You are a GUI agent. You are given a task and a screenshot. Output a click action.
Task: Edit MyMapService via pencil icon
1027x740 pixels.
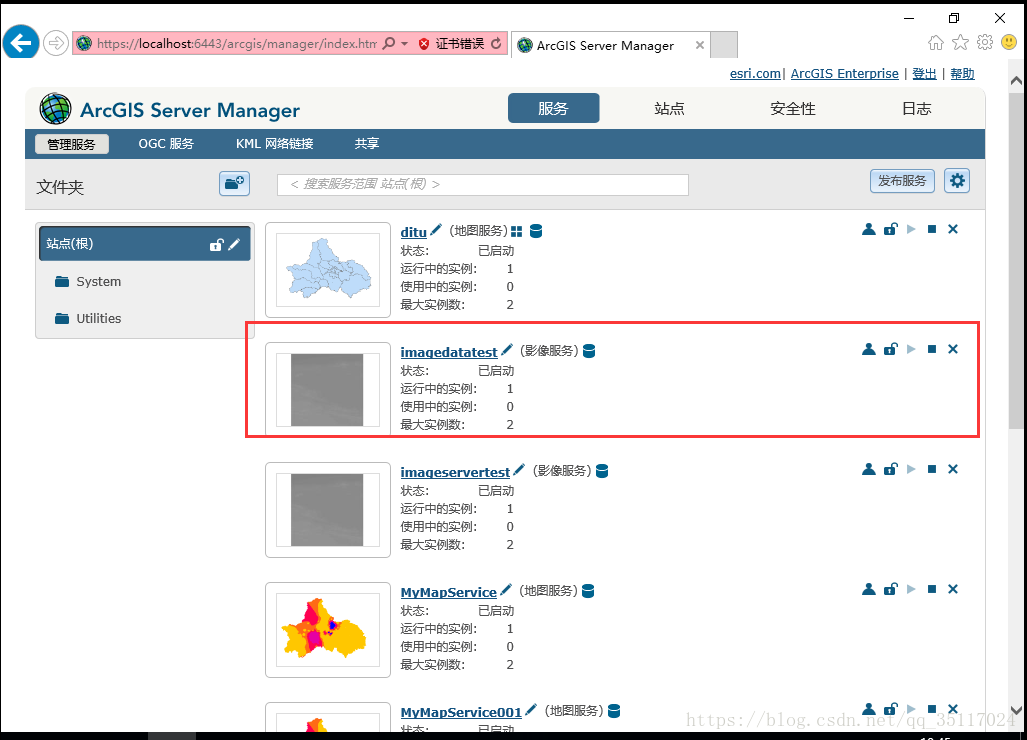coord(506,589)
